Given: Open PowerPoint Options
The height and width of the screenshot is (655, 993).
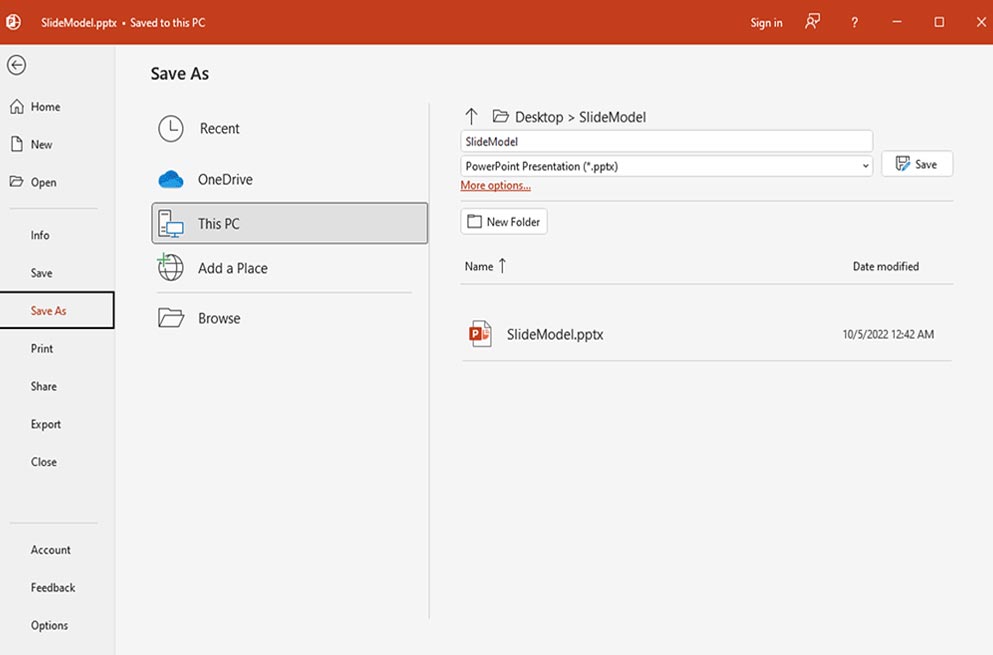Looking at the screenshot, I should pos(49,625).
